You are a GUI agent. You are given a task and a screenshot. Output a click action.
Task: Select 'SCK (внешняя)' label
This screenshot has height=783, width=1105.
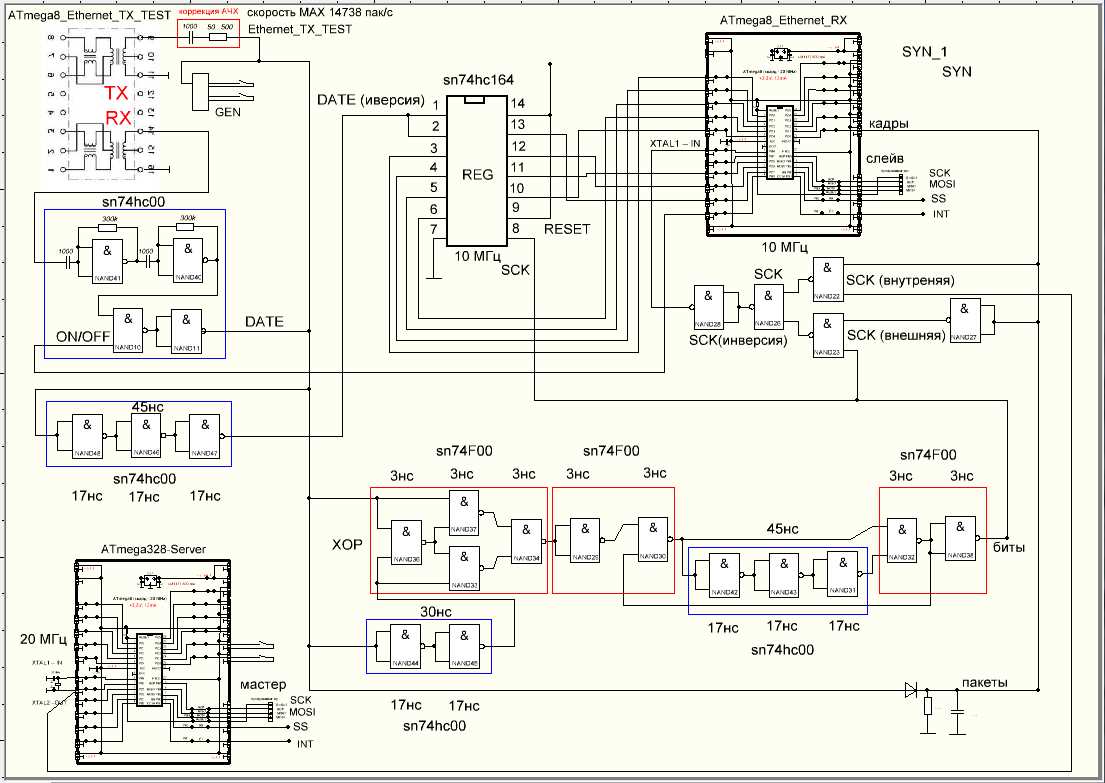pyautogui.click(x=896, y=335)
